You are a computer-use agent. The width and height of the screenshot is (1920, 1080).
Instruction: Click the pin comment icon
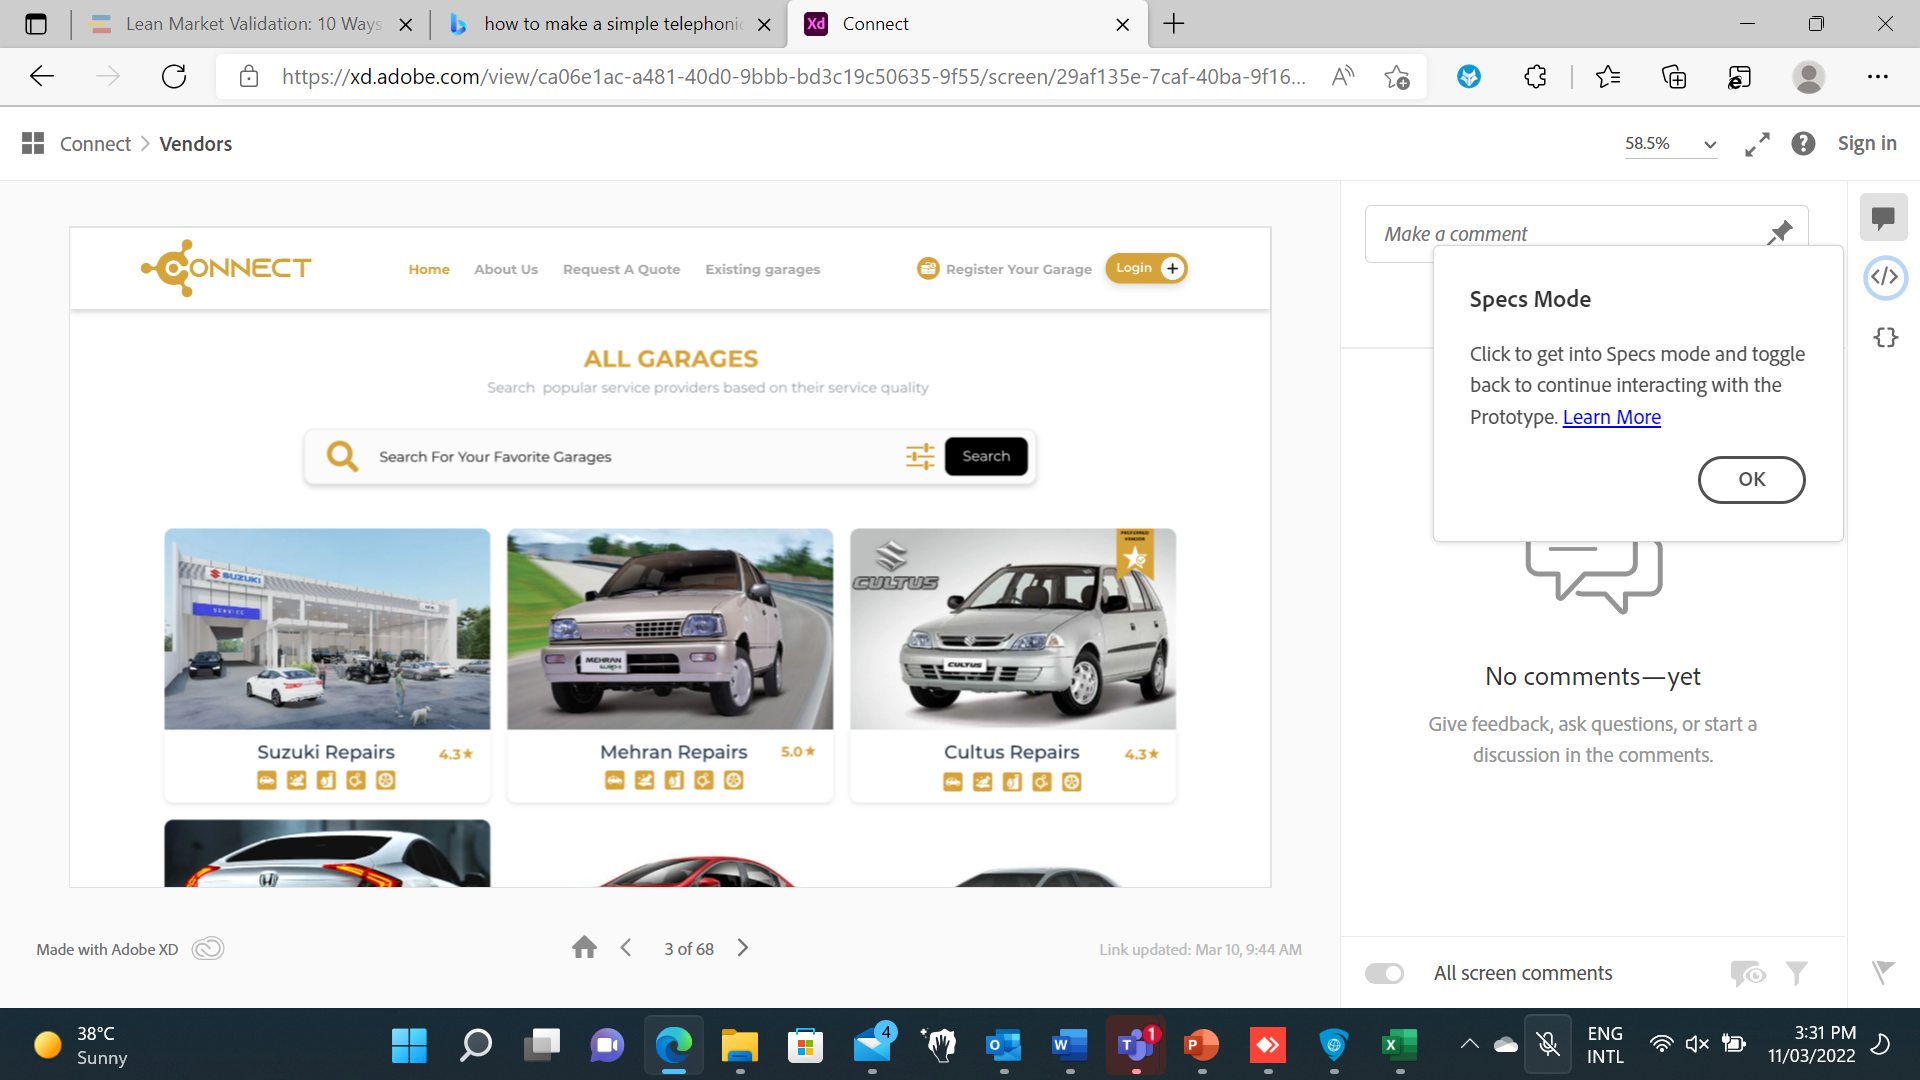pyautogui.click(x=1780, y=233)
